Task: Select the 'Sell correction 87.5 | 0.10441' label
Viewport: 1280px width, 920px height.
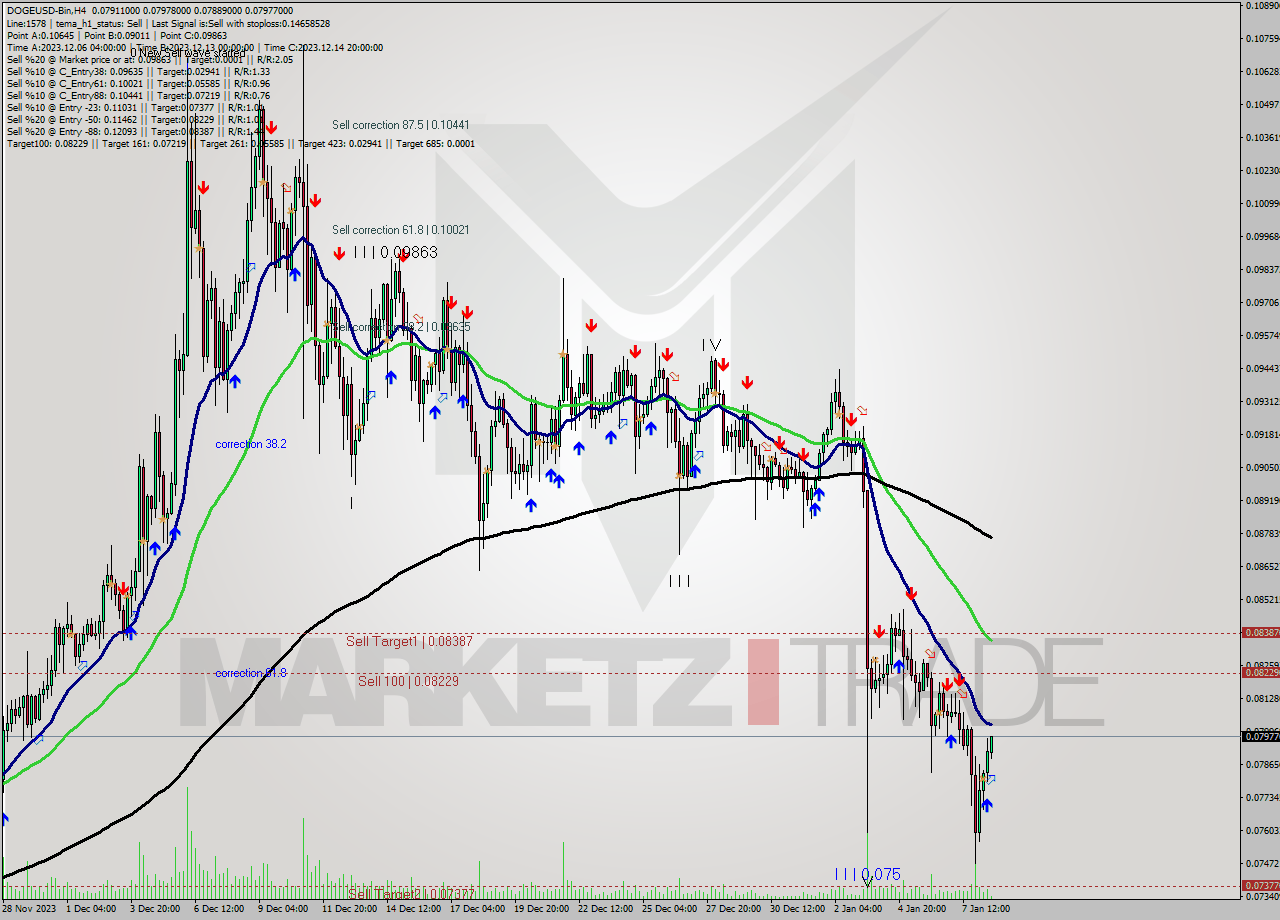Action: pyautogui.click(x=401, y=125)
